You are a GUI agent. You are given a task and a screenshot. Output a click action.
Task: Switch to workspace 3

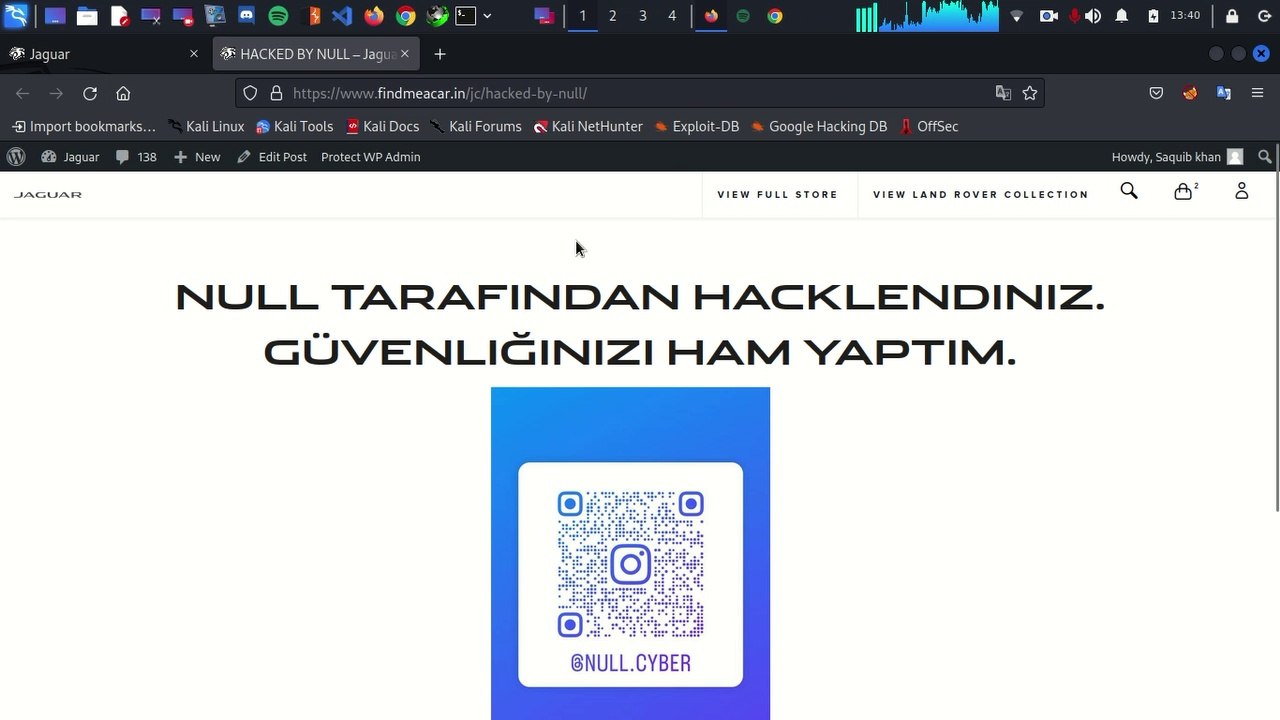[x=642, y=16]
